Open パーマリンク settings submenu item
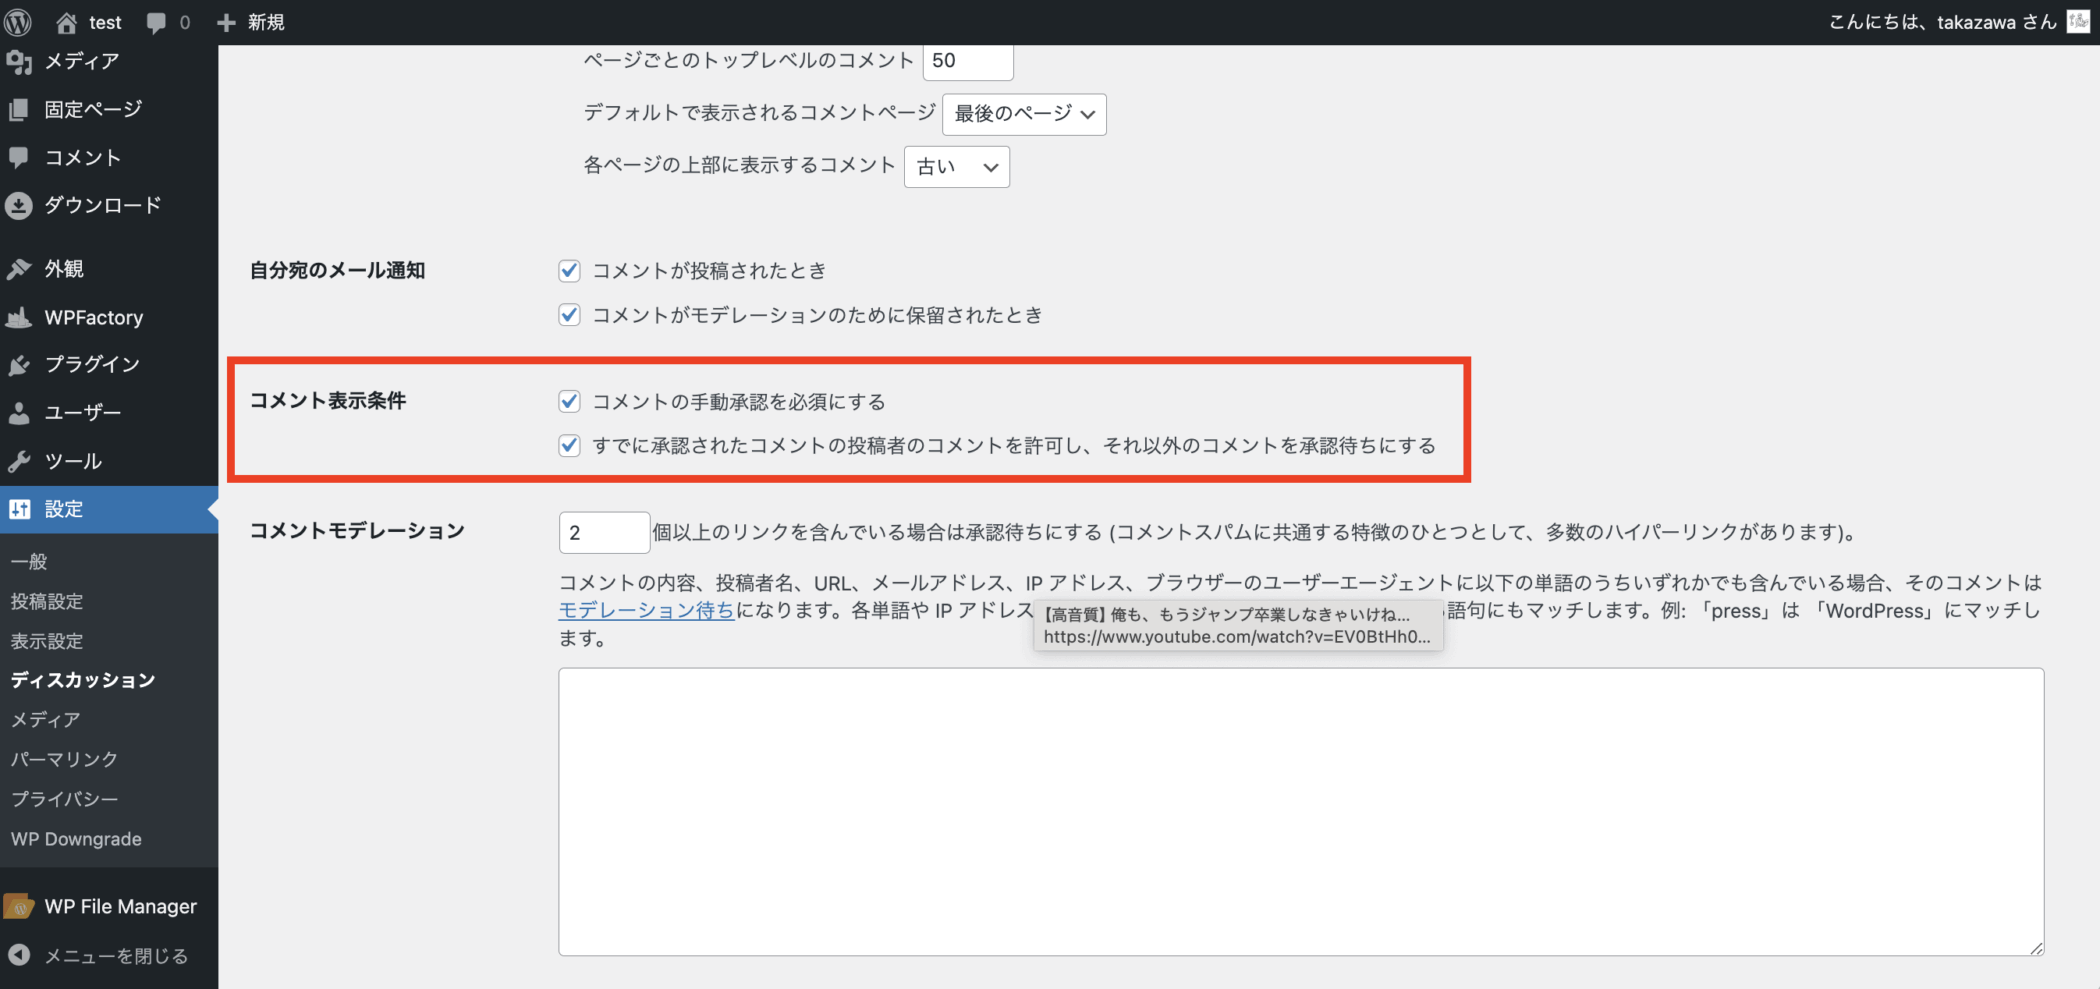This screenshot has height=989, width=2100. 64,759
